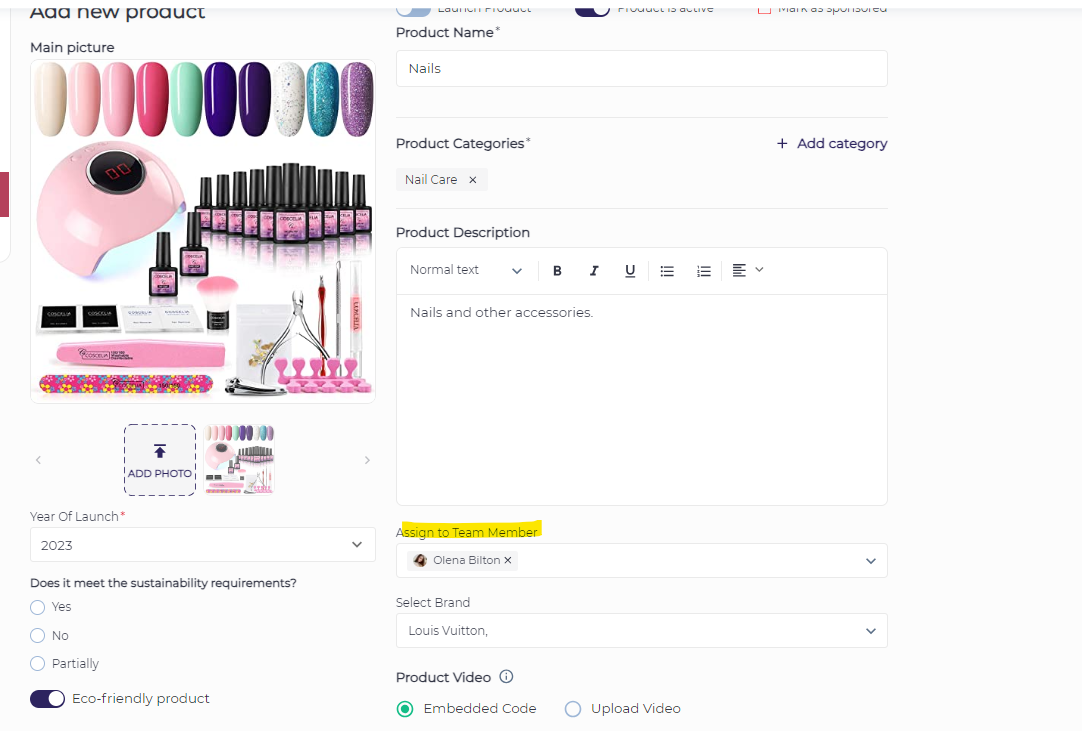Screen dimensions: 1082x731
Task: Remove Olena Bilton from team member
Action: [508, 561]
